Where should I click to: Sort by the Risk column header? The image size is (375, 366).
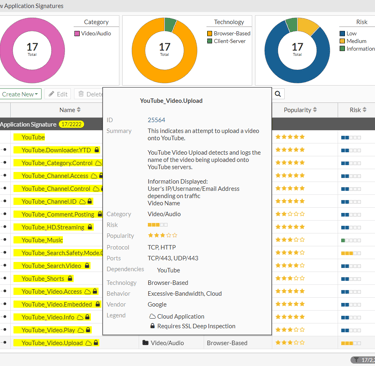(x=358, y=110)
